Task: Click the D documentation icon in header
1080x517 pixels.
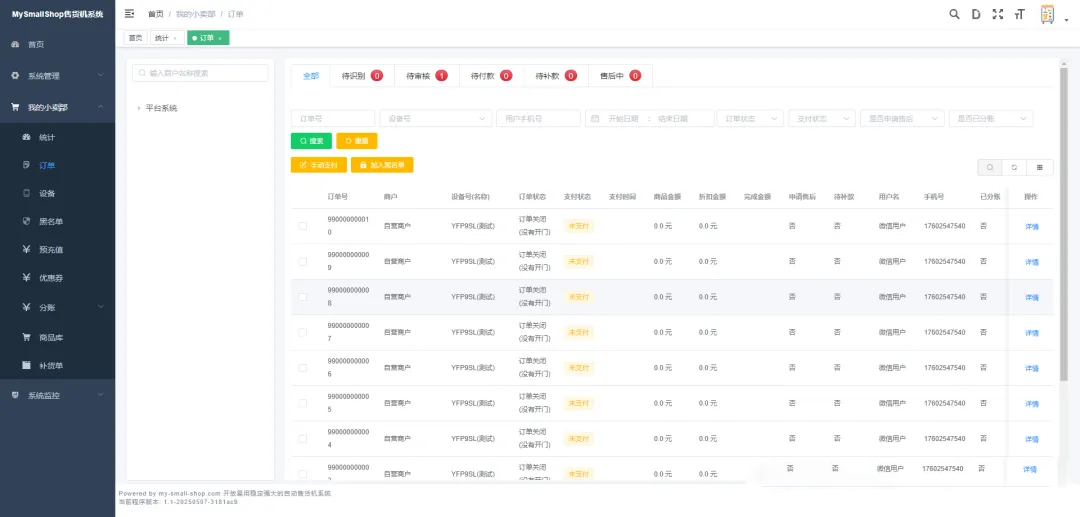Action: point(975,14)
